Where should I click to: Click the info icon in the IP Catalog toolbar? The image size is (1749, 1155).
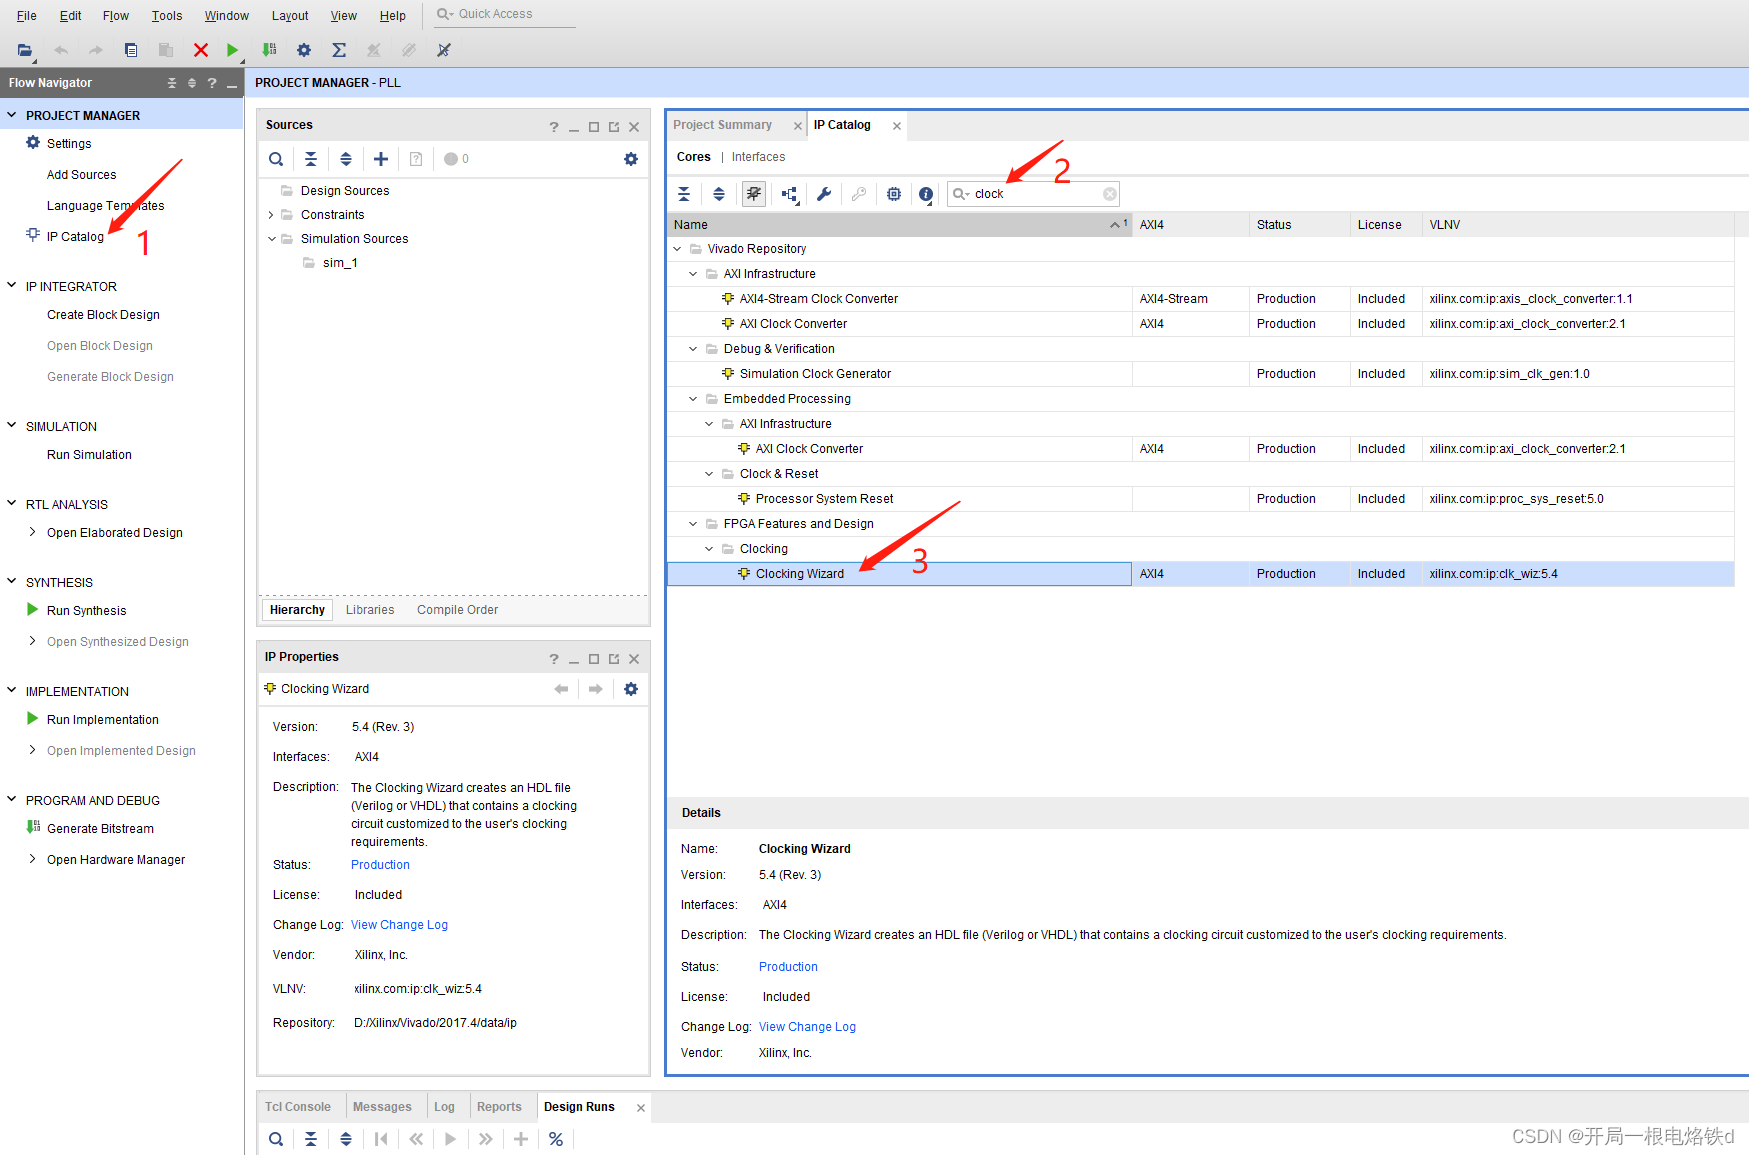[x=927, y=194]
